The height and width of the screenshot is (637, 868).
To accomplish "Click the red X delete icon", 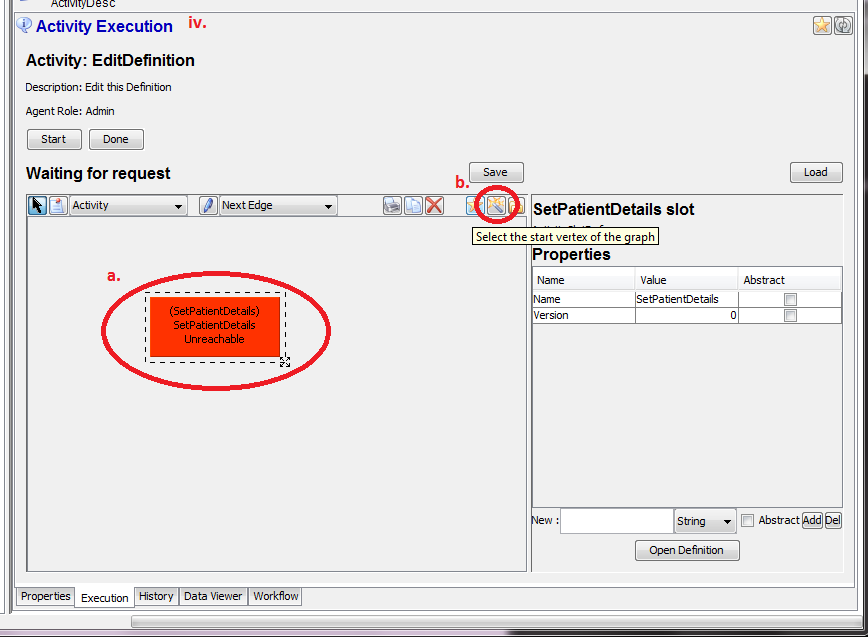I will (x=434, y=206).
